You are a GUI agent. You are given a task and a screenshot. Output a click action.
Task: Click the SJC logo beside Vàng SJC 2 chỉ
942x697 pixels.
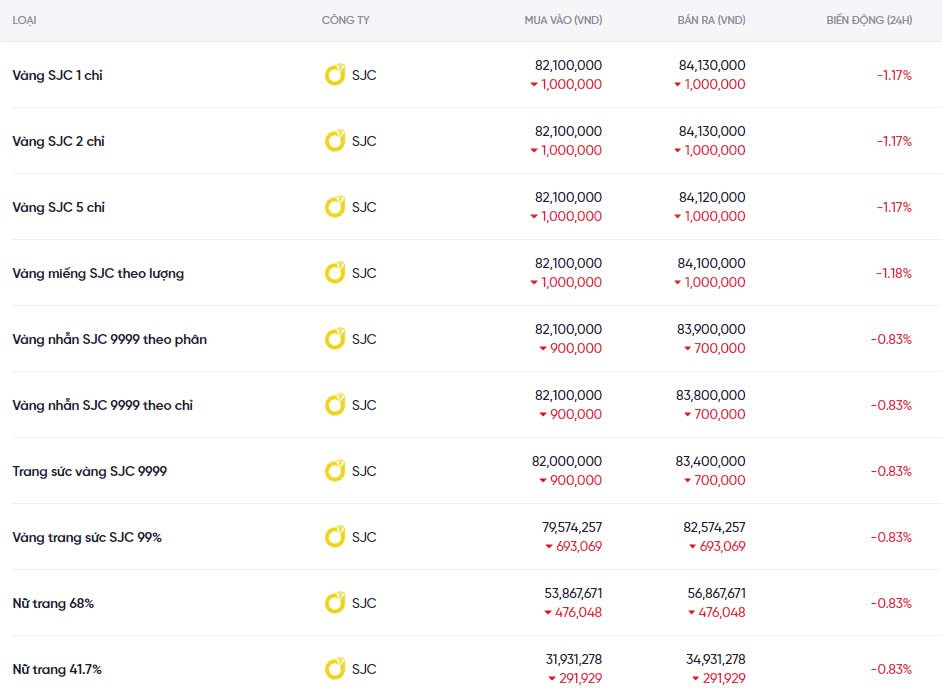pos(335,141)
